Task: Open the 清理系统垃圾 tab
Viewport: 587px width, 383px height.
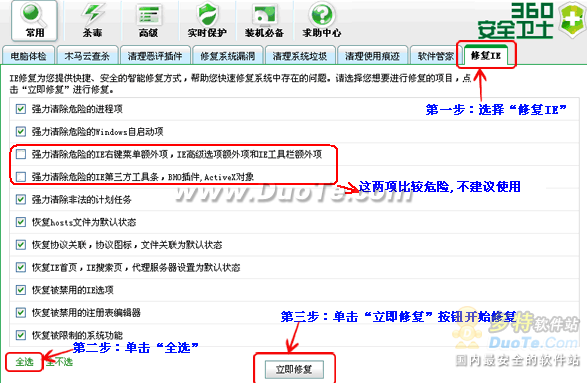Action: (x=300, y=56)
